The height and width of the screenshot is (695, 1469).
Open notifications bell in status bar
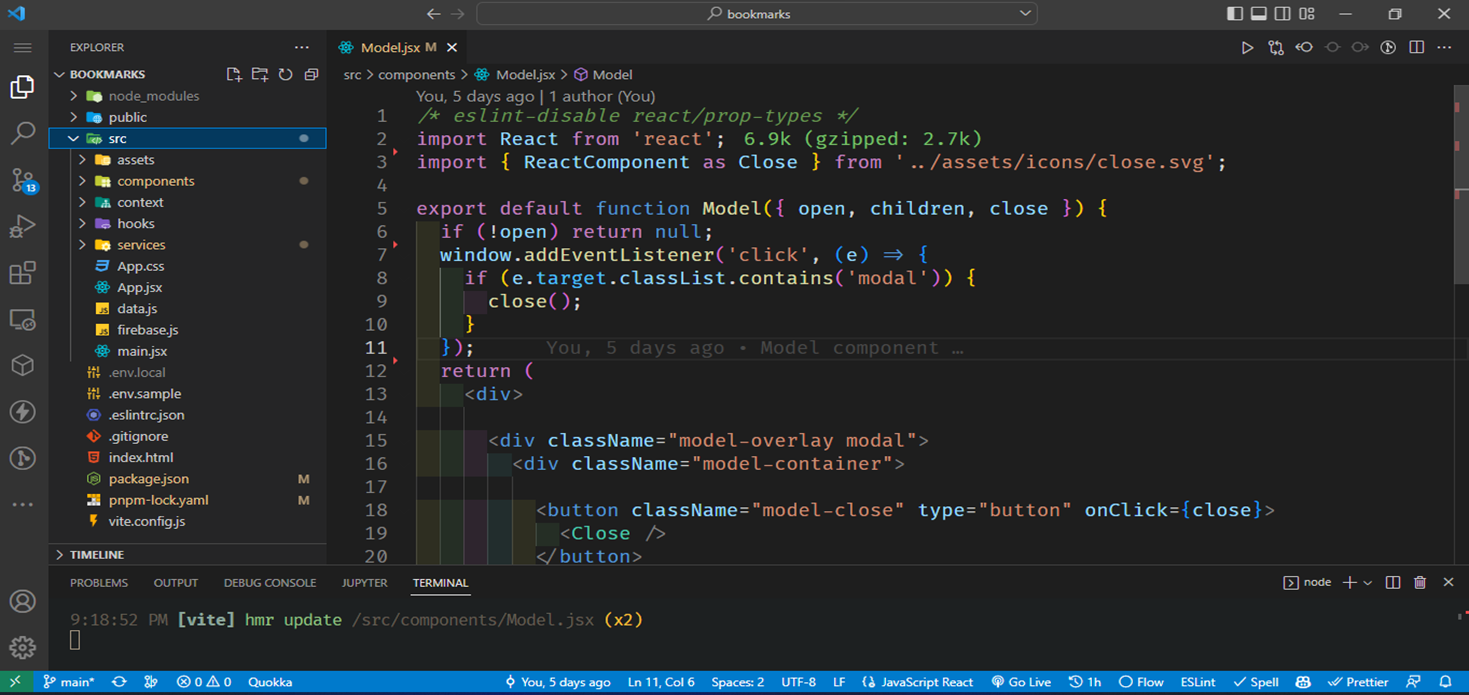(x=1445, y=682)
